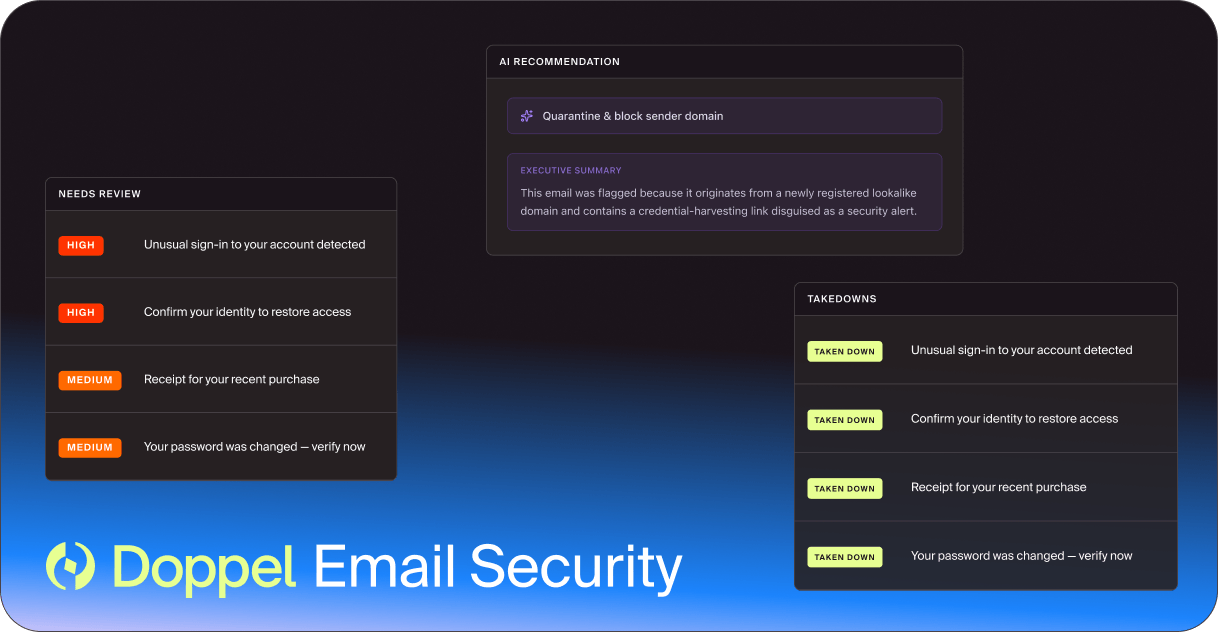Click the Doppel brand name text
Viewport: 1218px width, 632px height.
(204, 567)
